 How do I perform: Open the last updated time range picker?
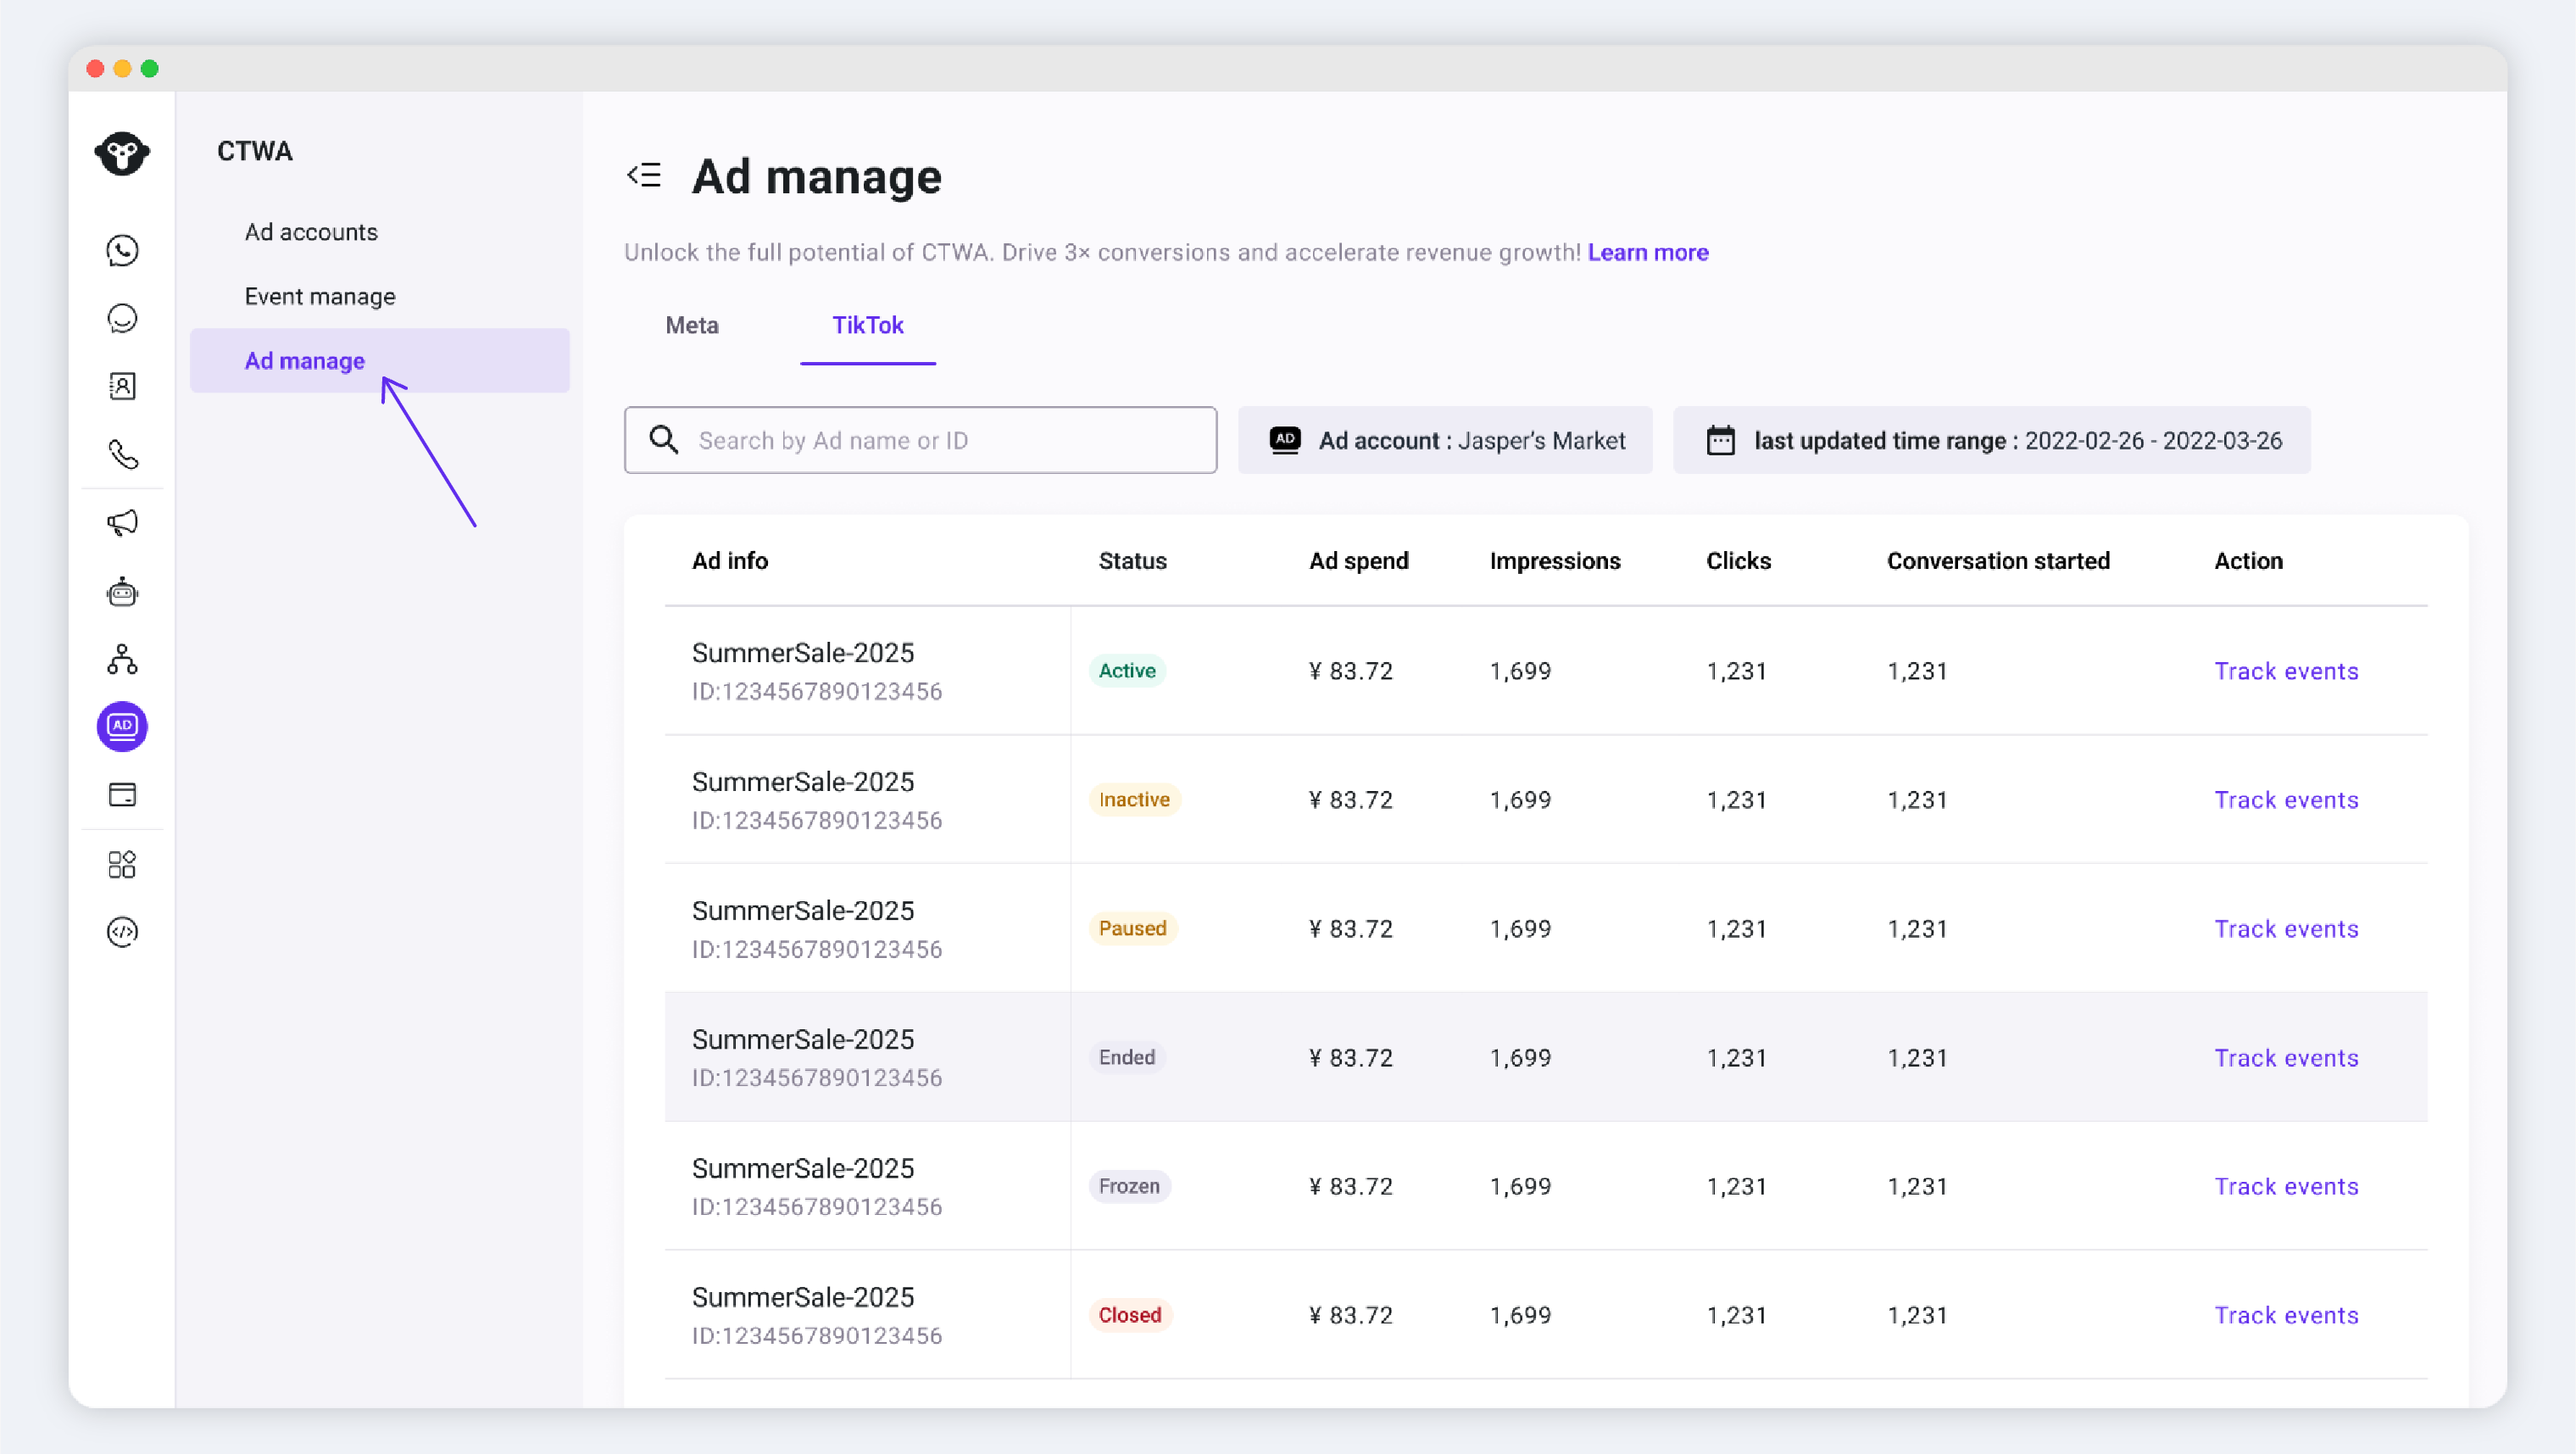click(x=1992, y=440)
